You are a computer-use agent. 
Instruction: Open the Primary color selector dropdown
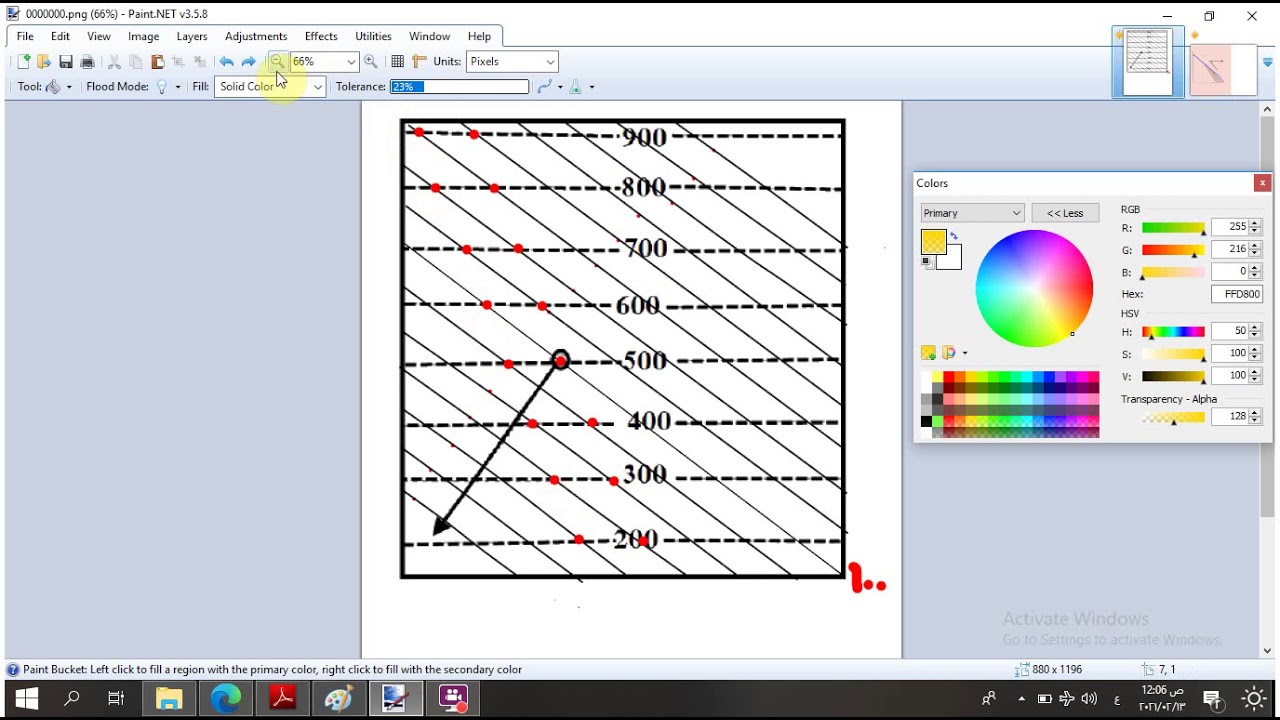[x=972, y=213]
